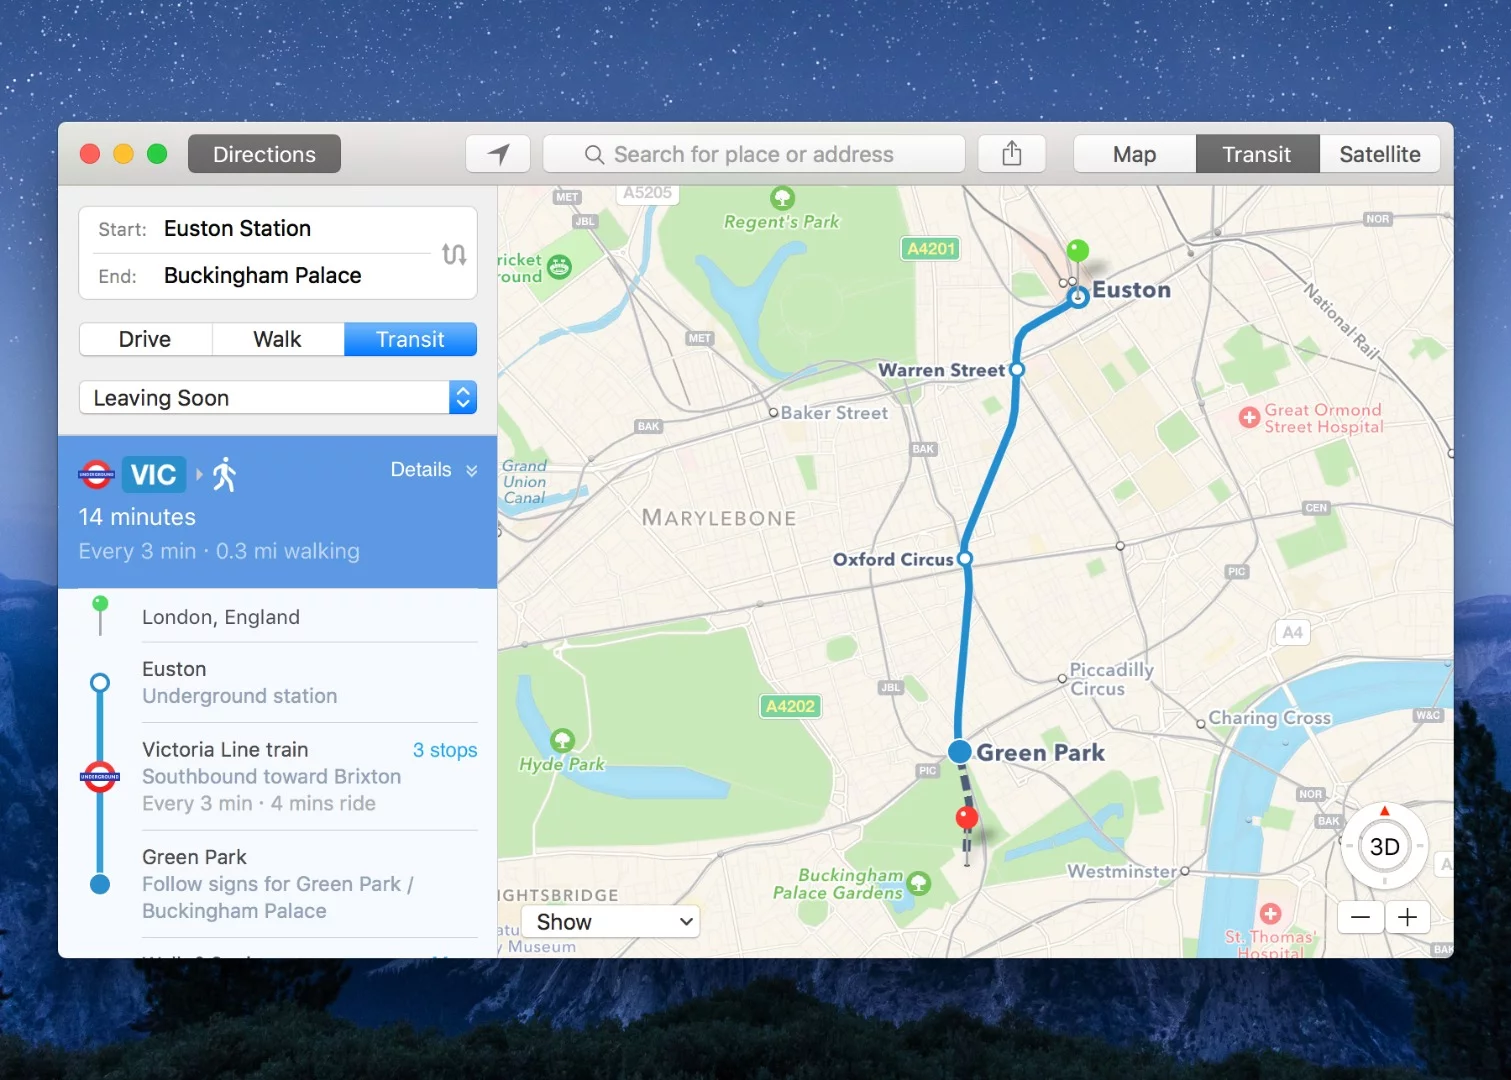Click the 3 stops link for Victoria Line
Screen dimensions: 1511x1080
pos(444,749)
